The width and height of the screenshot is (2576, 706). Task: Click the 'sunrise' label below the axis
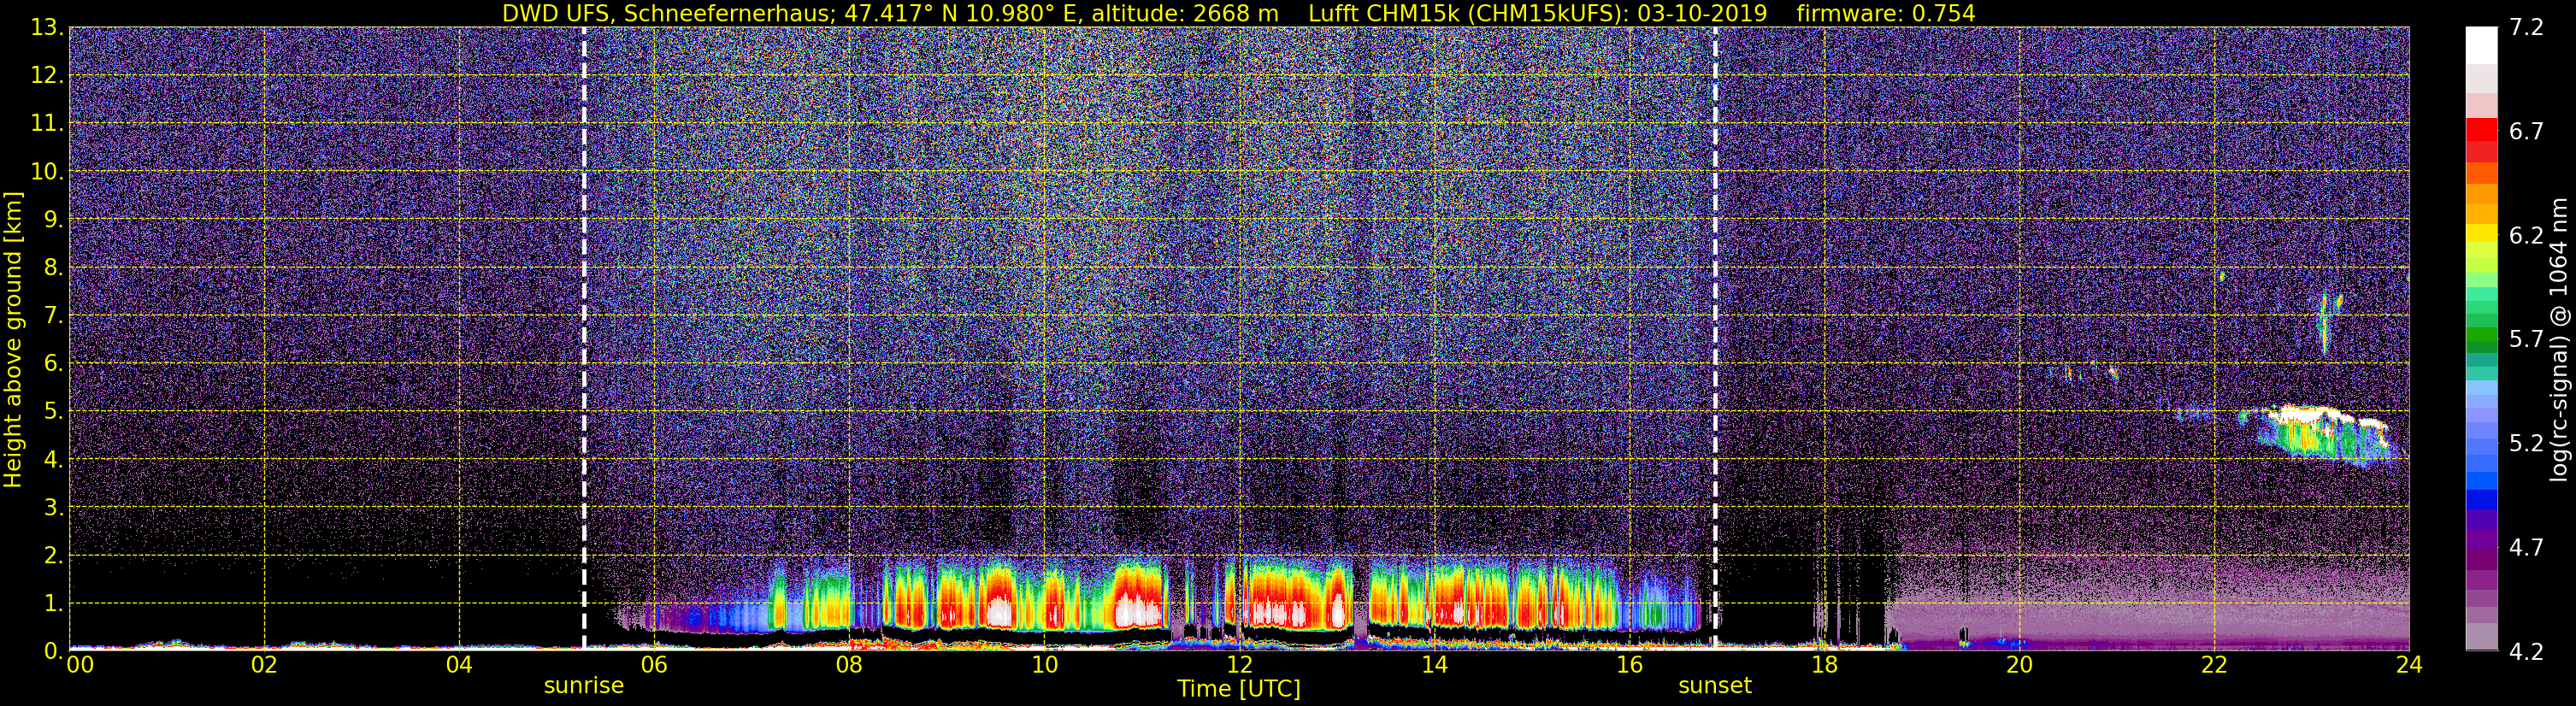point(584,685)
